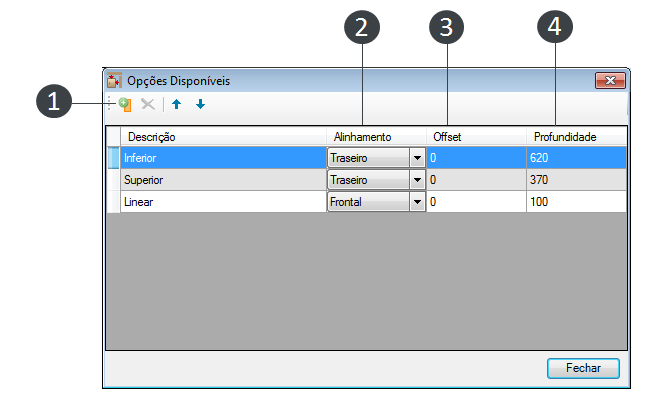This screenshot has height=394, width=655.
Task: Move selected option down with arrow
Action: (x=201, y=104)
